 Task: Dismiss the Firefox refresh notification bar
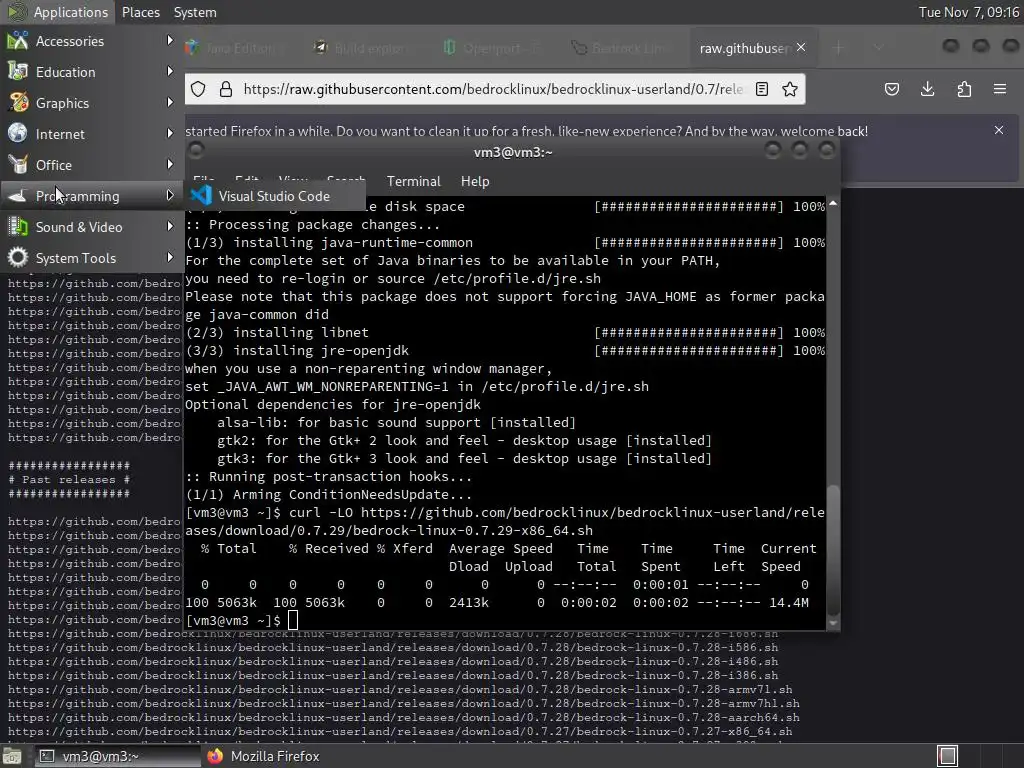(999, 131)
